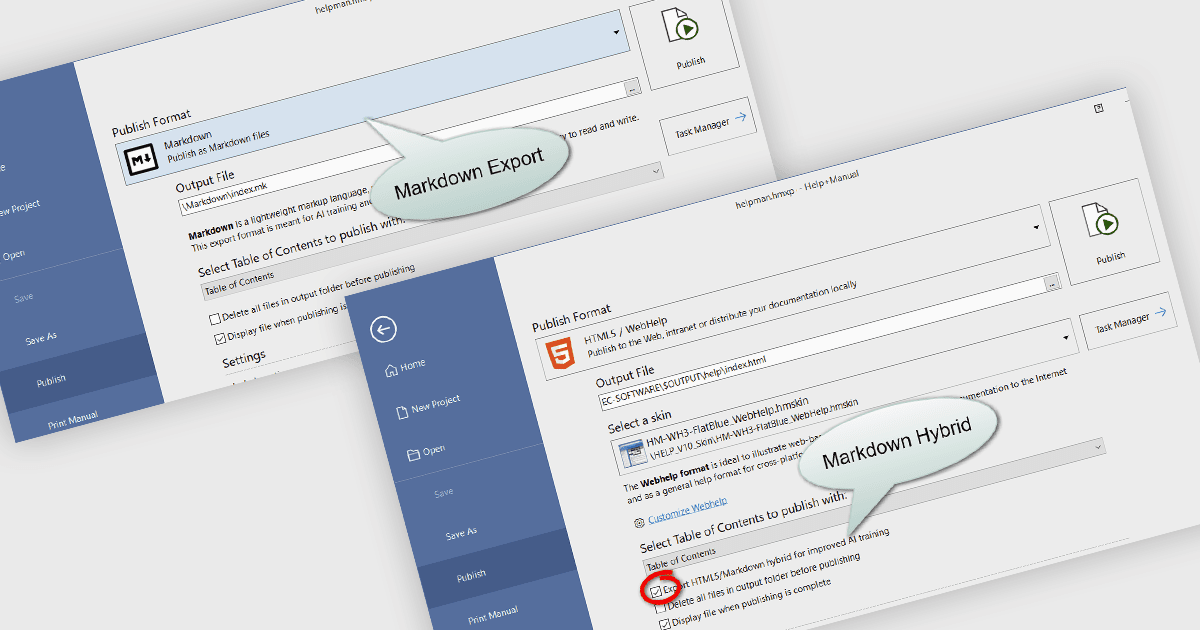Toggle Display file when publishing is complete
The image size is (1200, 630).
pyautogui.click(x=665, y=624)
